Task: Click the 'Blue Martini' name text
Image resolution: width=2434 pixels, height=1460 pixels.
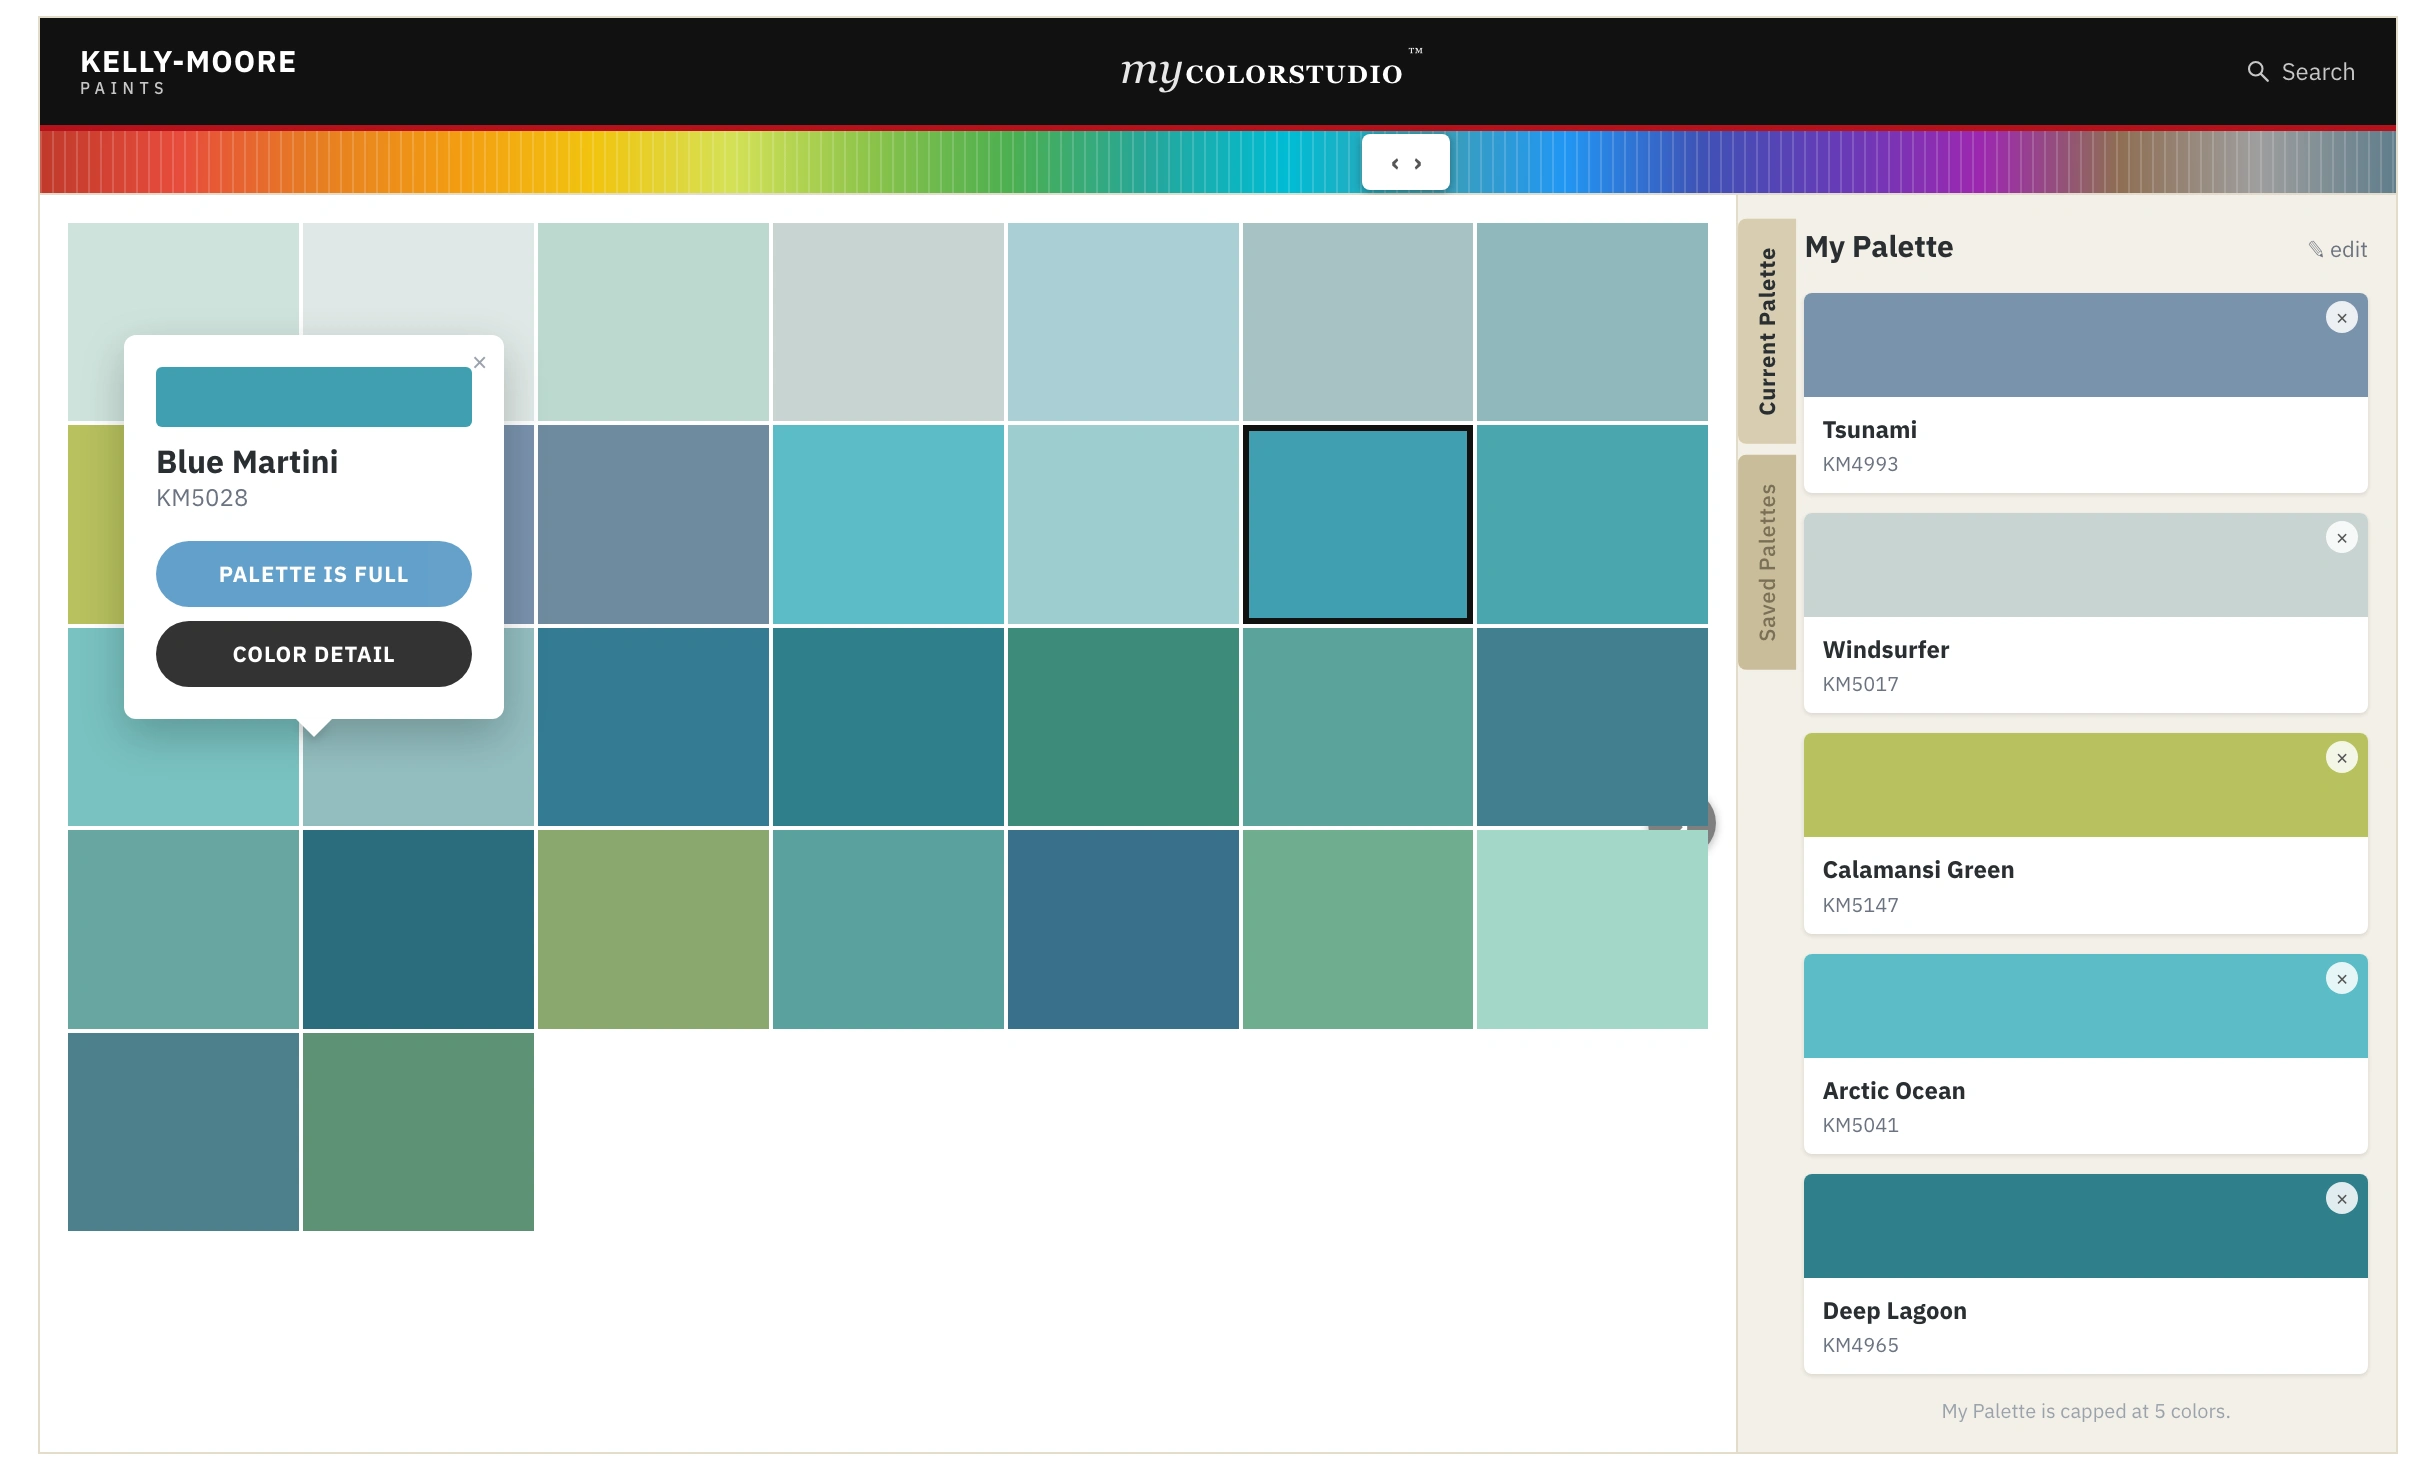Action: coord(247,462)
